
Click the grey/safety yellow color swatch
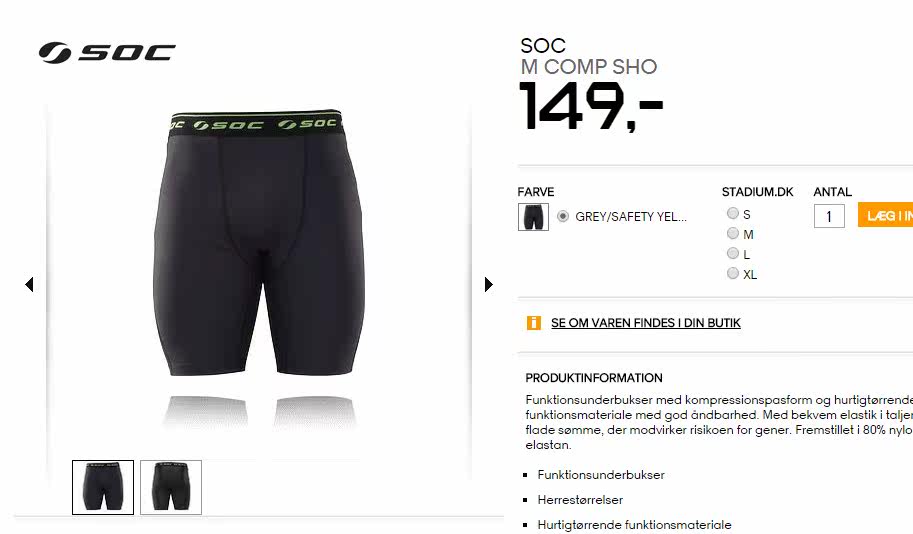pyautogui.click(x=533, y=217)
